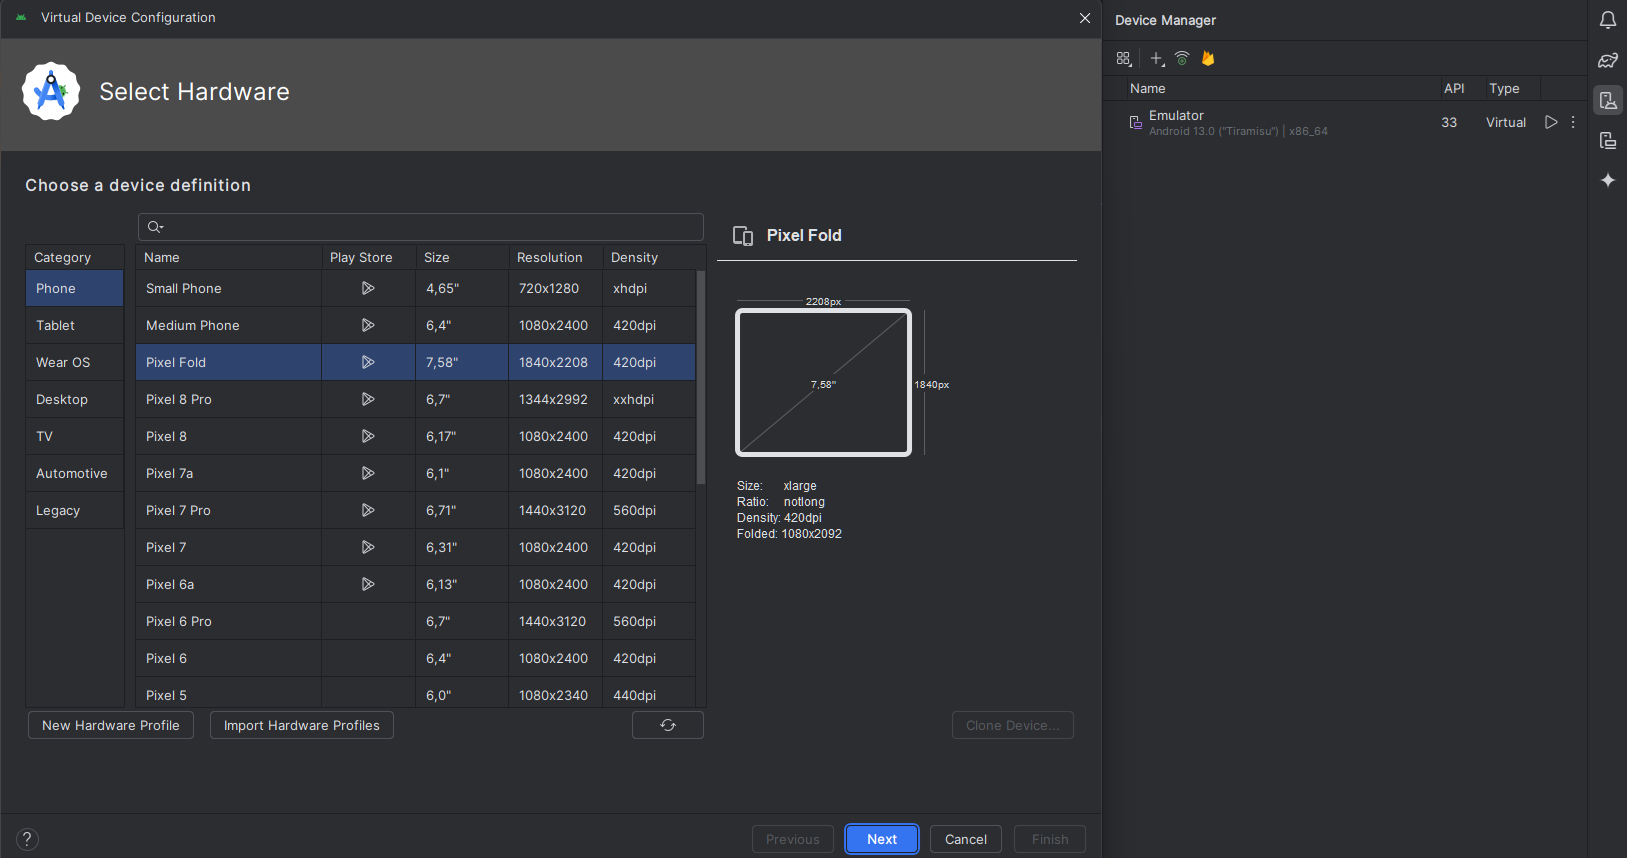The image size is (1627, 858).
Task: Close the Virtual Device Configuration dialog
Action: (1085, 18)
